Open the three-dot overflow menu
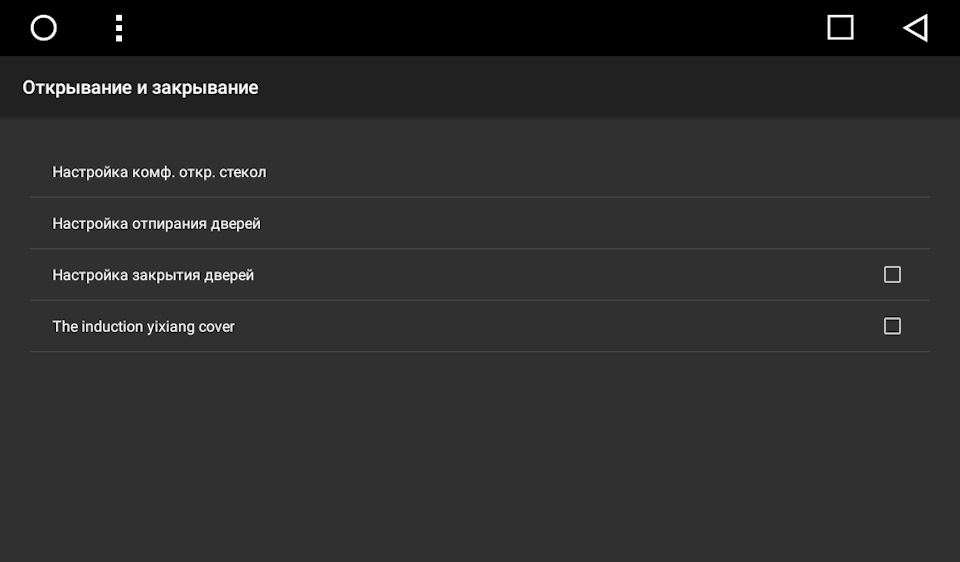Screen dimensions: 960x562 click(119, 28)
